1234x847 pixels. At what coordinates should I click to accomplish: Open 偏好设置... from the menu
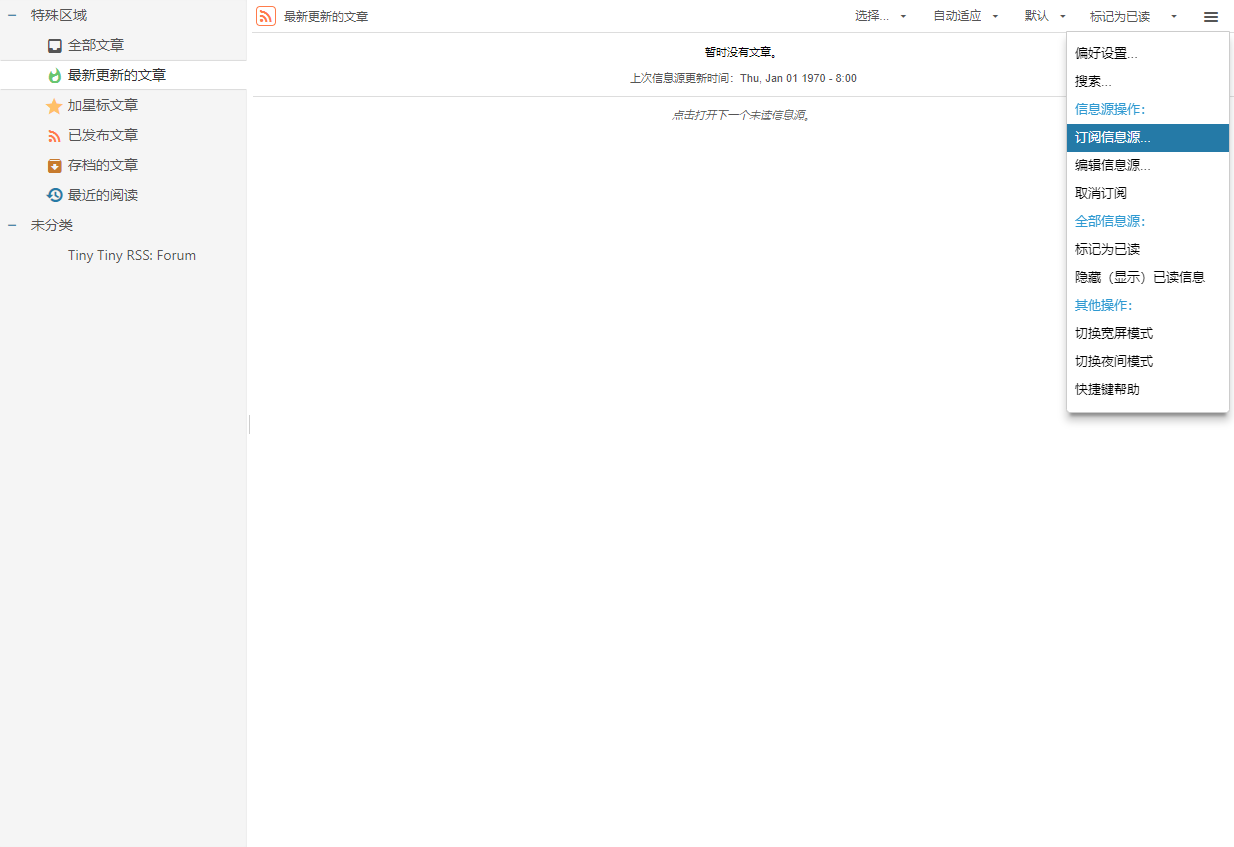(x=1148, y=53)
